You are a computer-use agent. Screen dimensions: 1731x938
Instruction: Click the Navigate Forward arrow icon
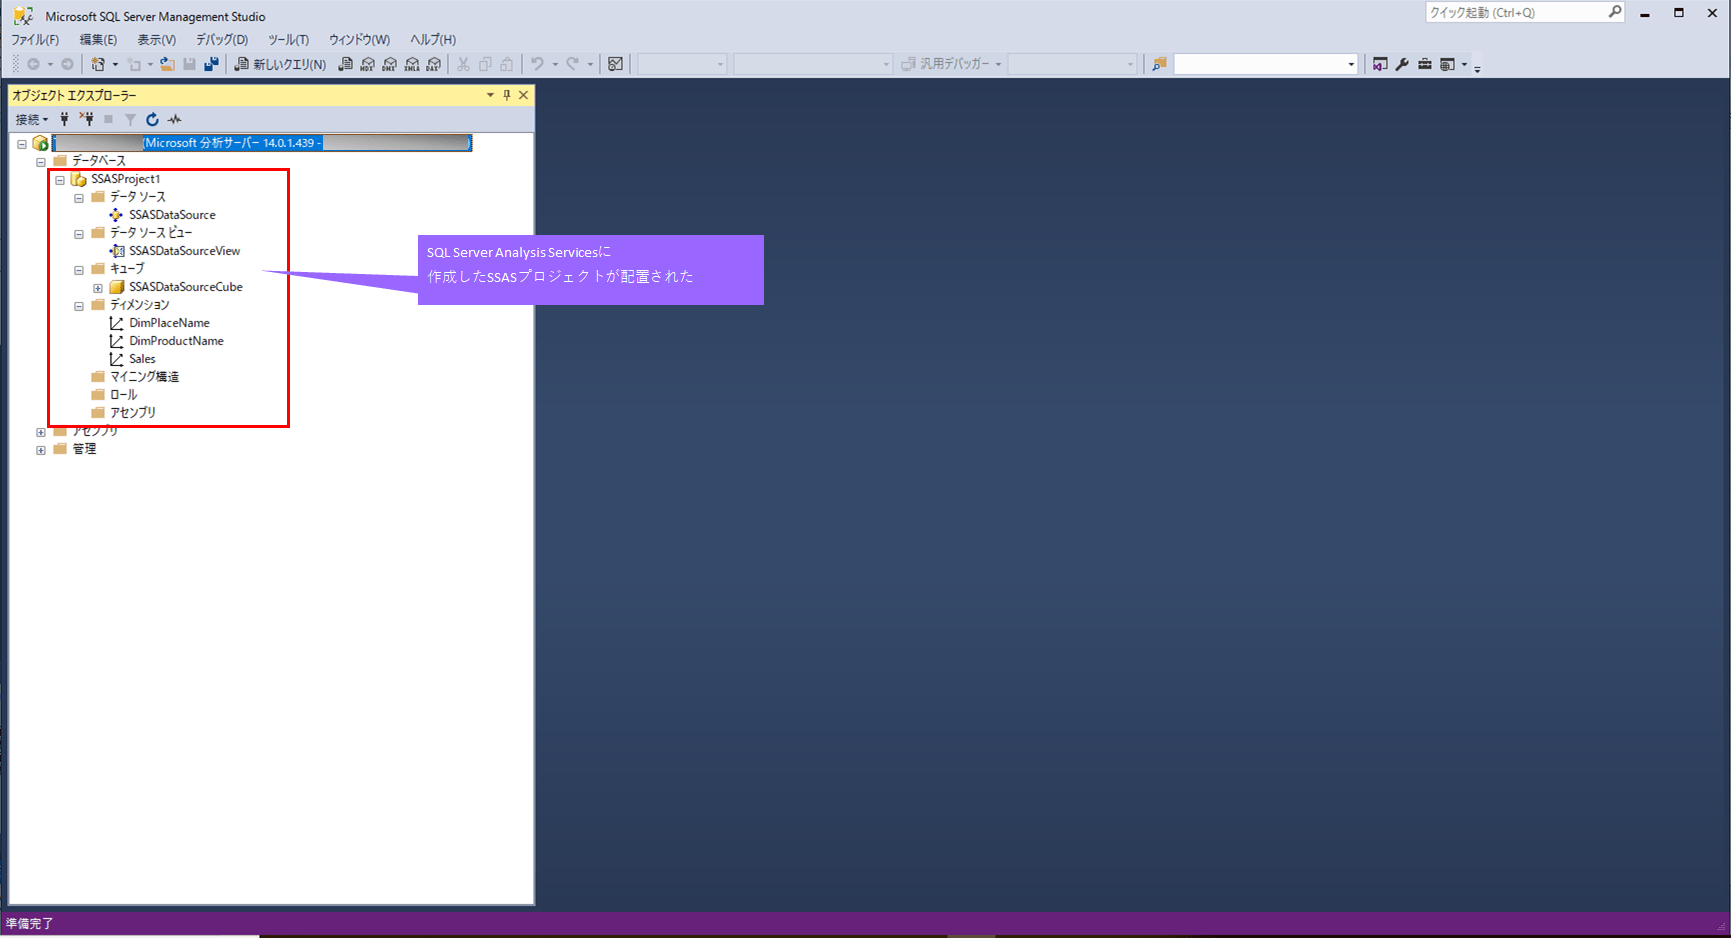point(67,64)
